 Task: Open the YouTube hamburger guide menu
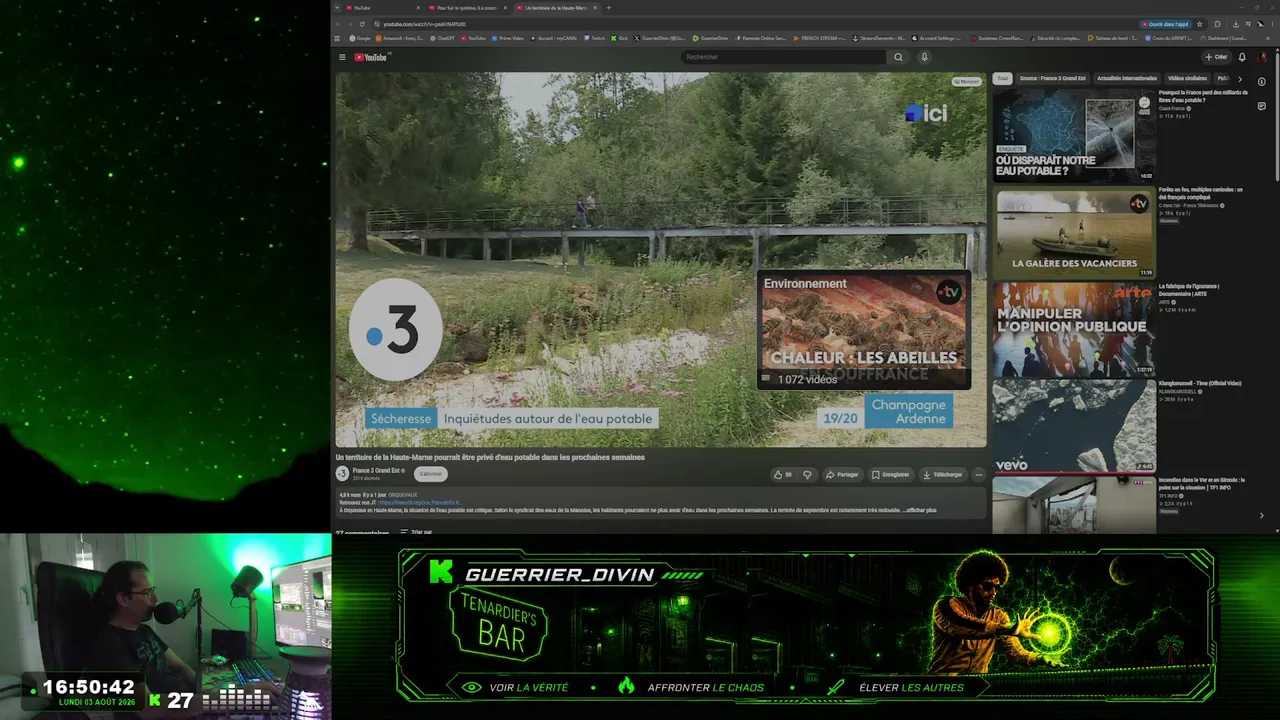(342, 57)
